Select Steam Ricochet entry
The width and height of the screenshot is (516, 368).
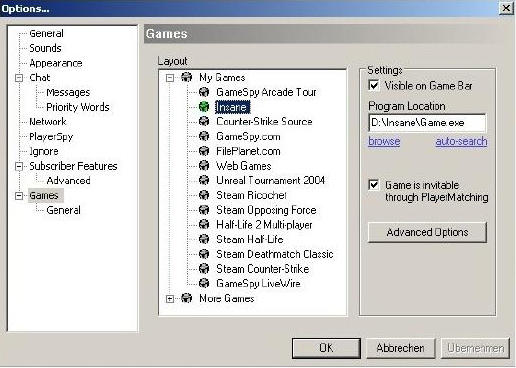click(x=251, y=195)
